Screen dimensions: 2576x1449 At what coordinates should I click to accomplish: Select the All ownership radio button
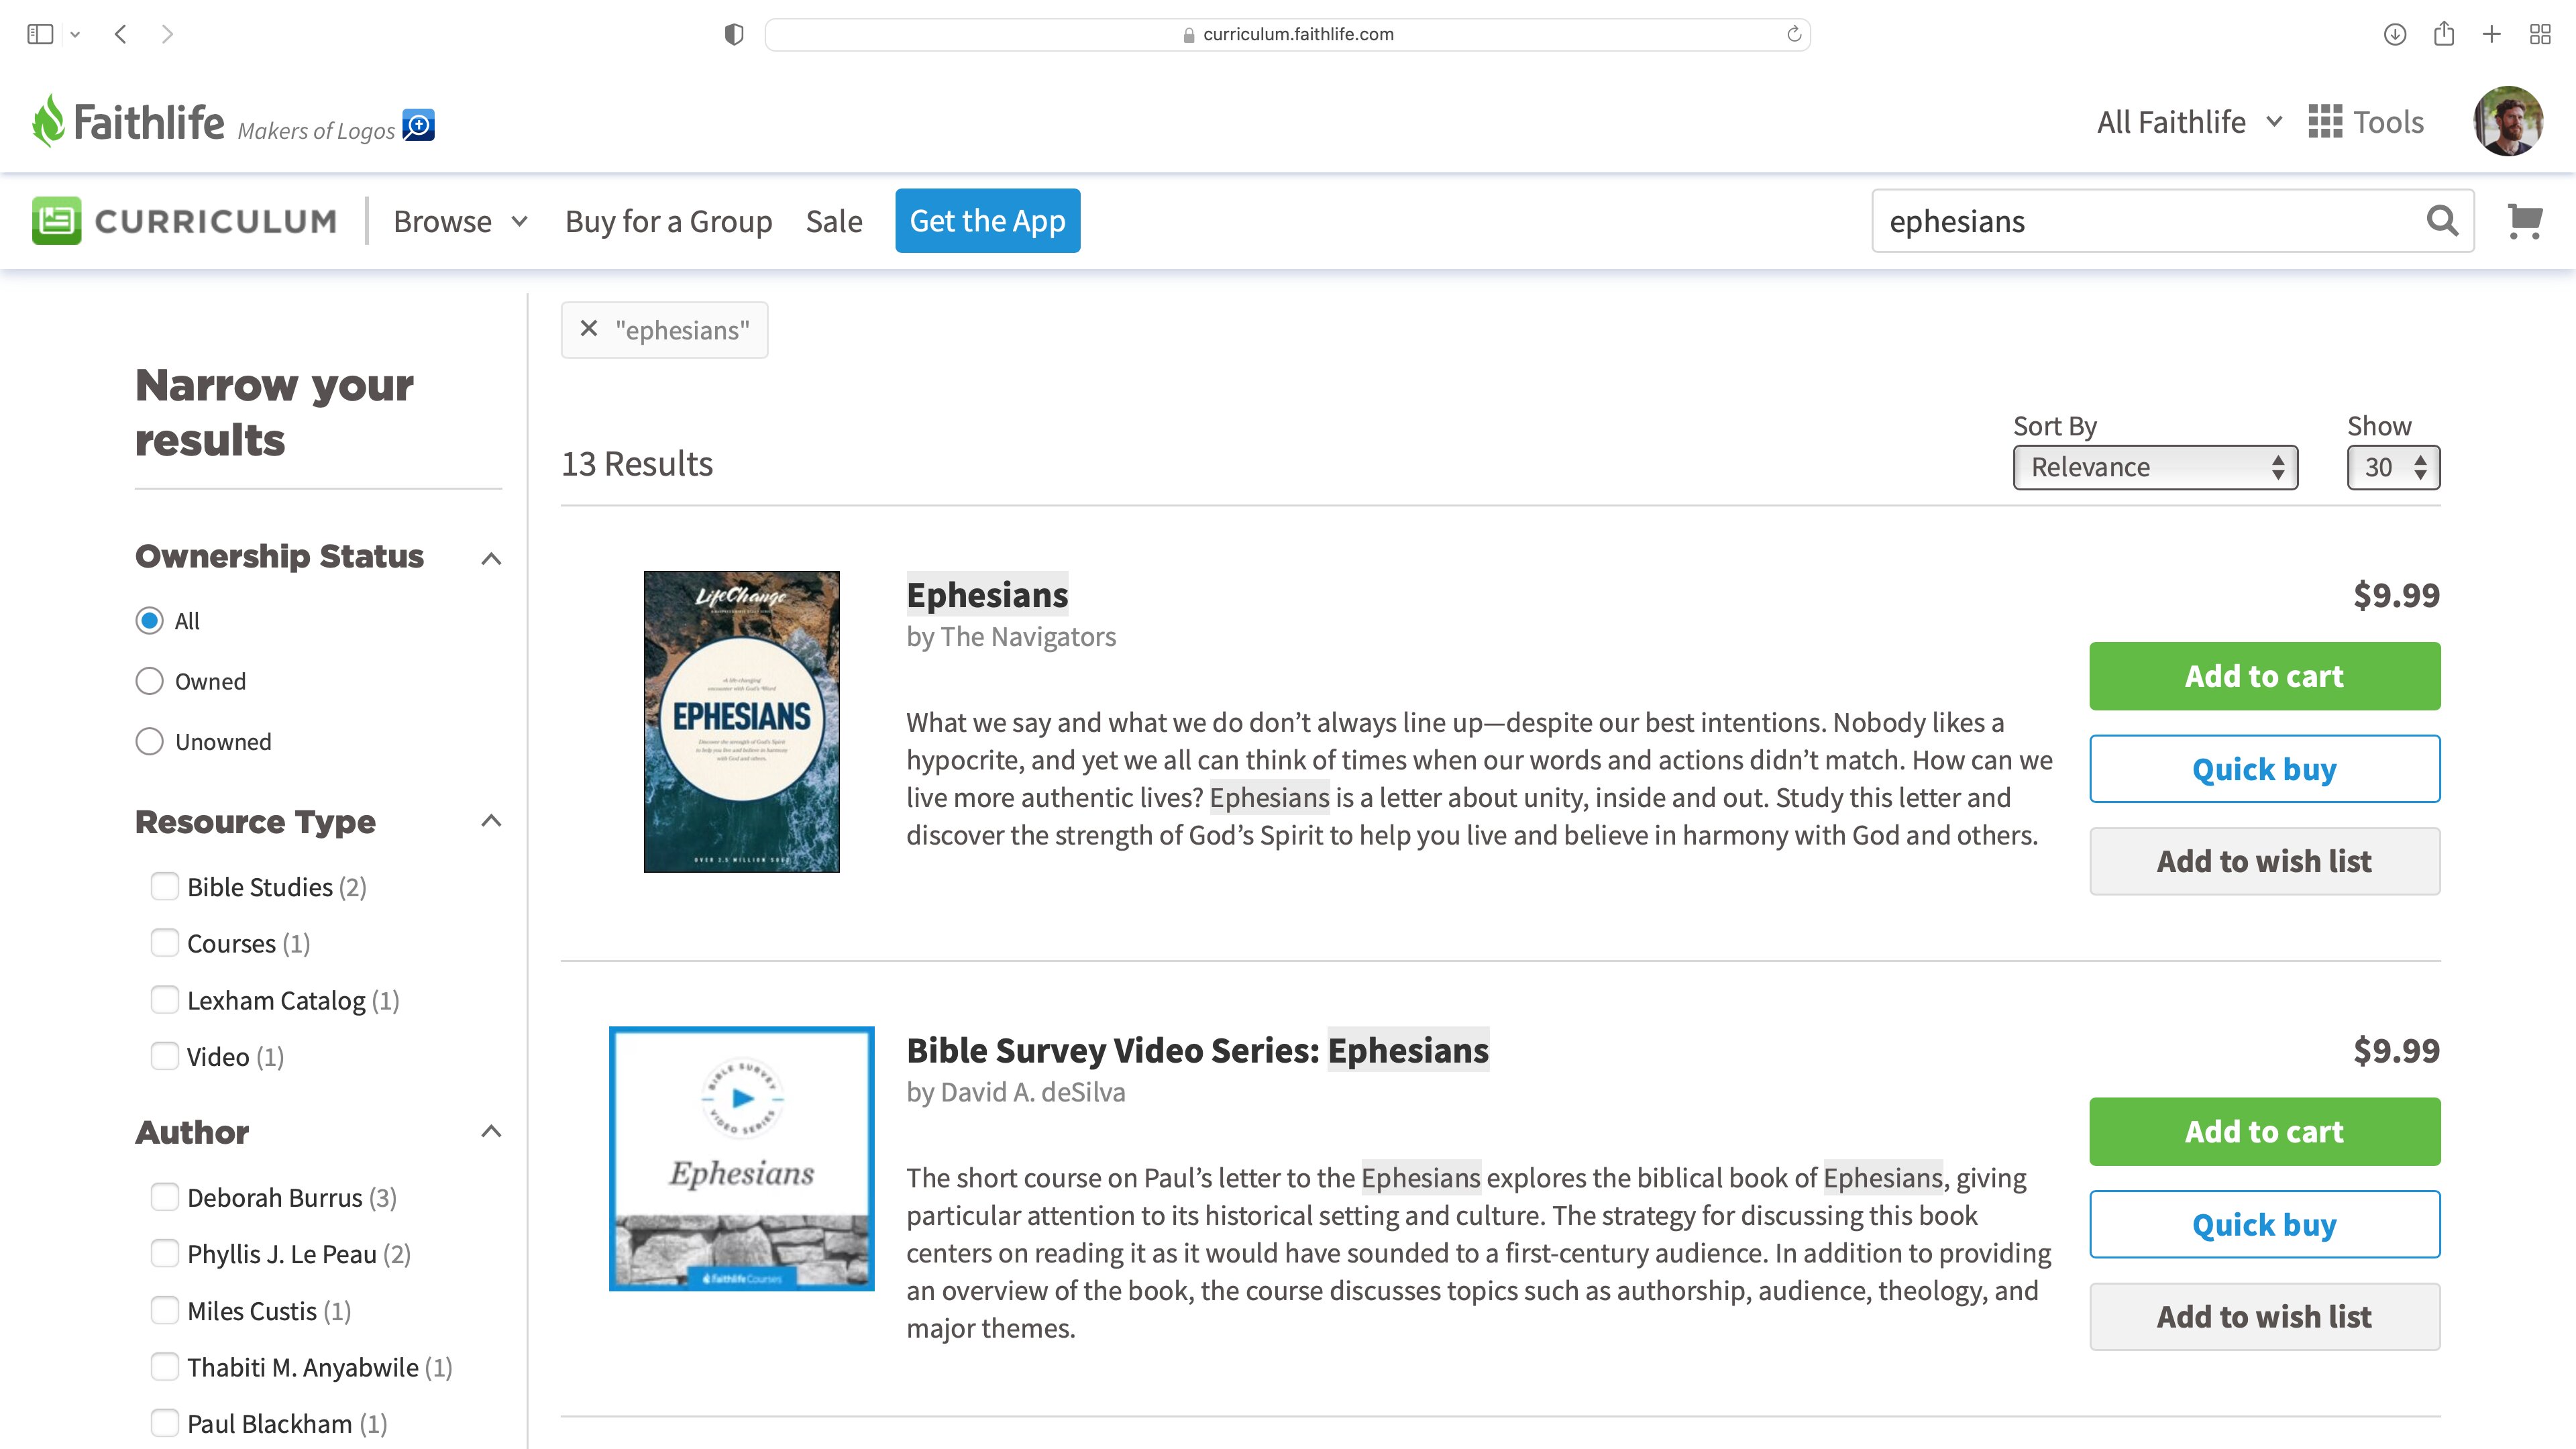coord(149,621)
